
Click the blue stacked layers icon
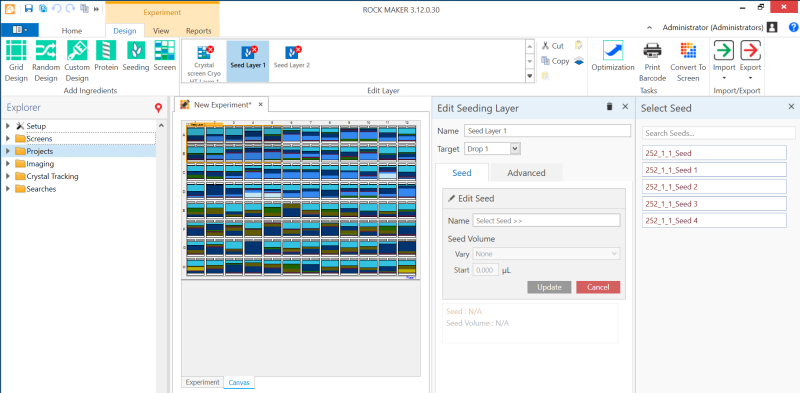579,61
